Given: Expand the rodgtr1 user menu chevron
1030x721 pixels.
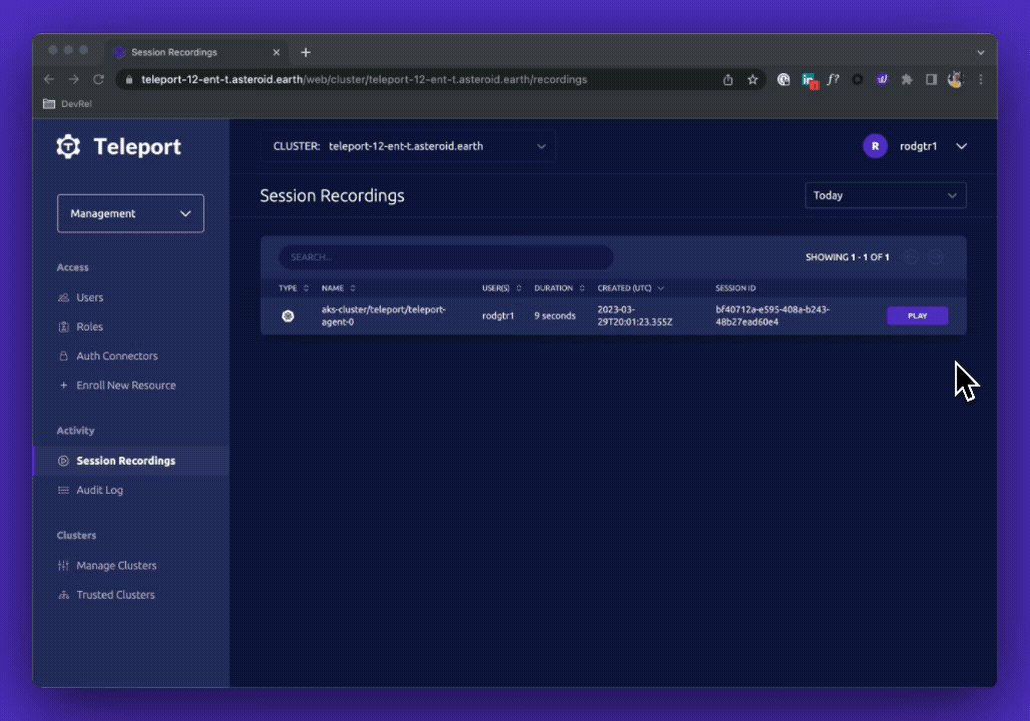Looking at the screenshot, I should coord(961,146).
